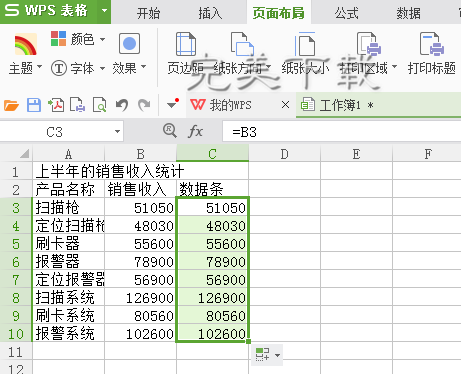The image size is (461, 374).
Task: Click the 刷卡器 cell
Action: click(68, 244)
